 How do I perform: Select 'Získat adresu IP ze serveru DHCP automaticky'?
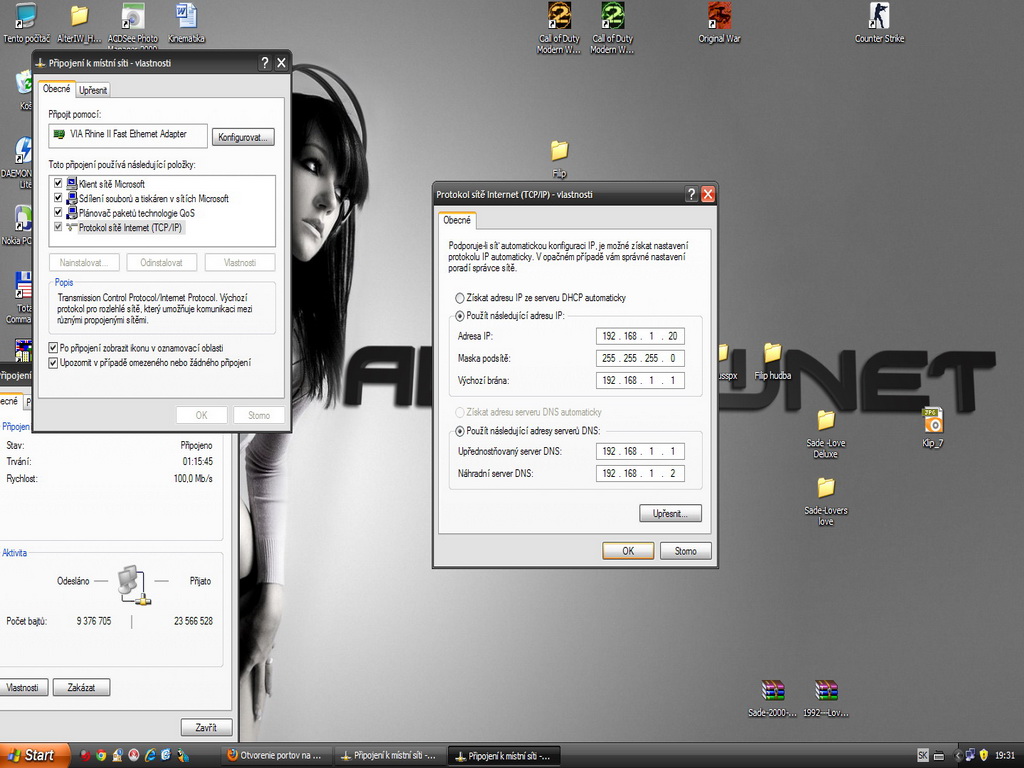(460, 298)
